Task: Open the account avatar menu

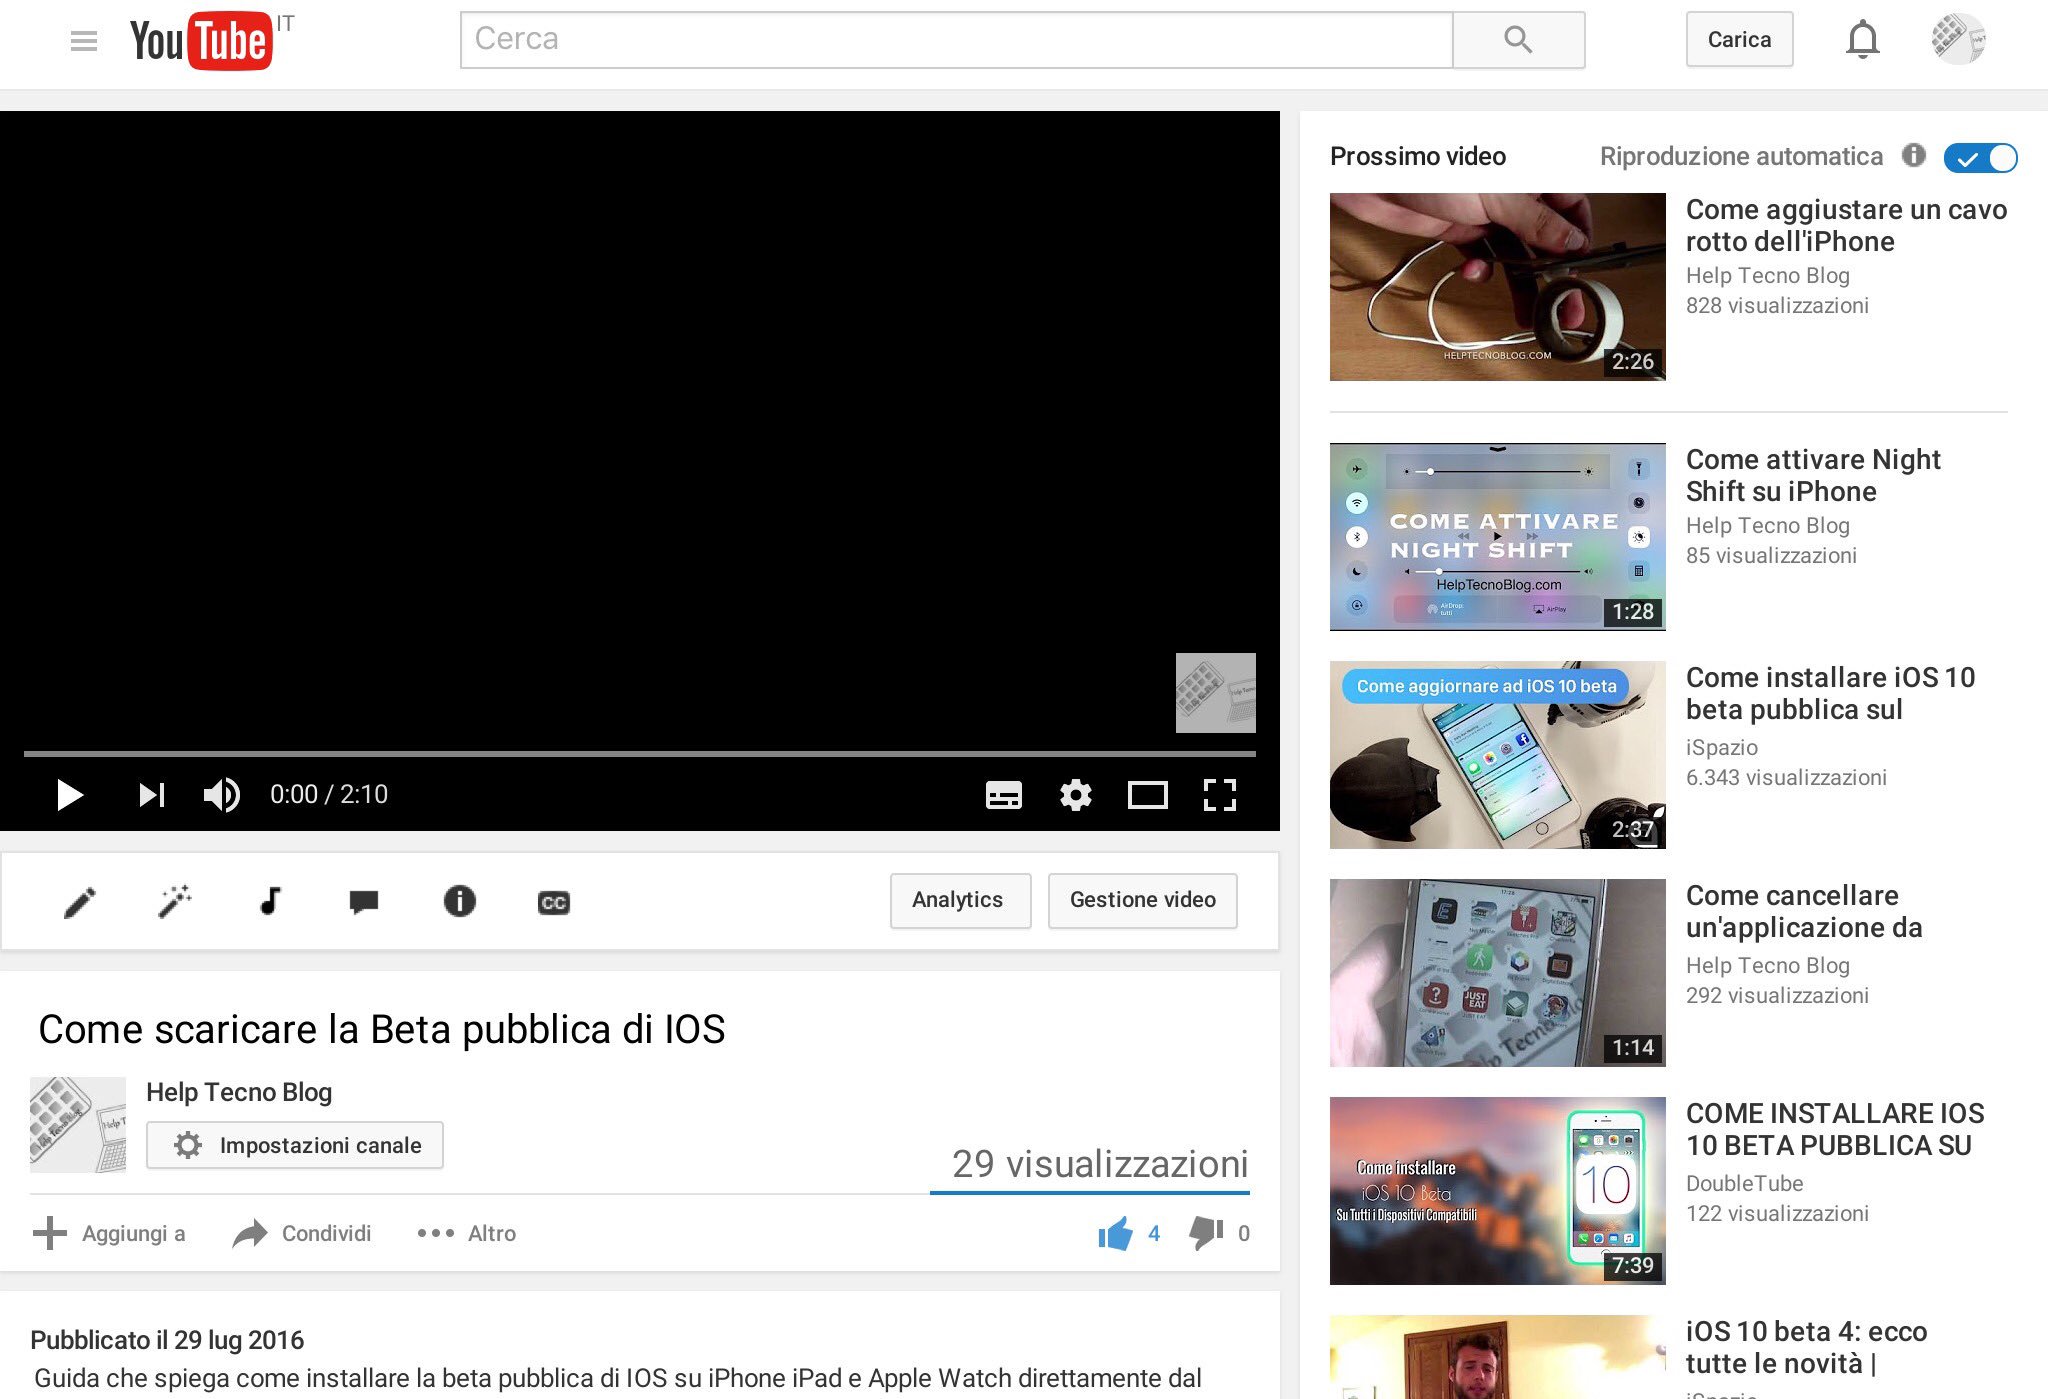Action: coord(1958,39)
